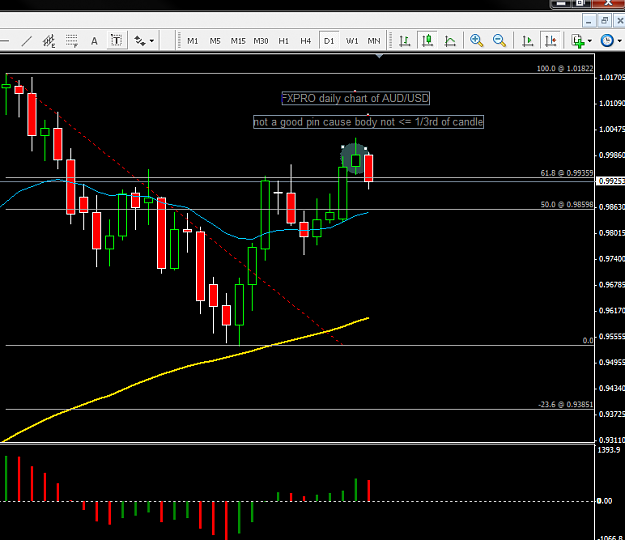Viewport: 625px width, 540px height.
Task: Switch to H1 timeframe
Action: 283,41
